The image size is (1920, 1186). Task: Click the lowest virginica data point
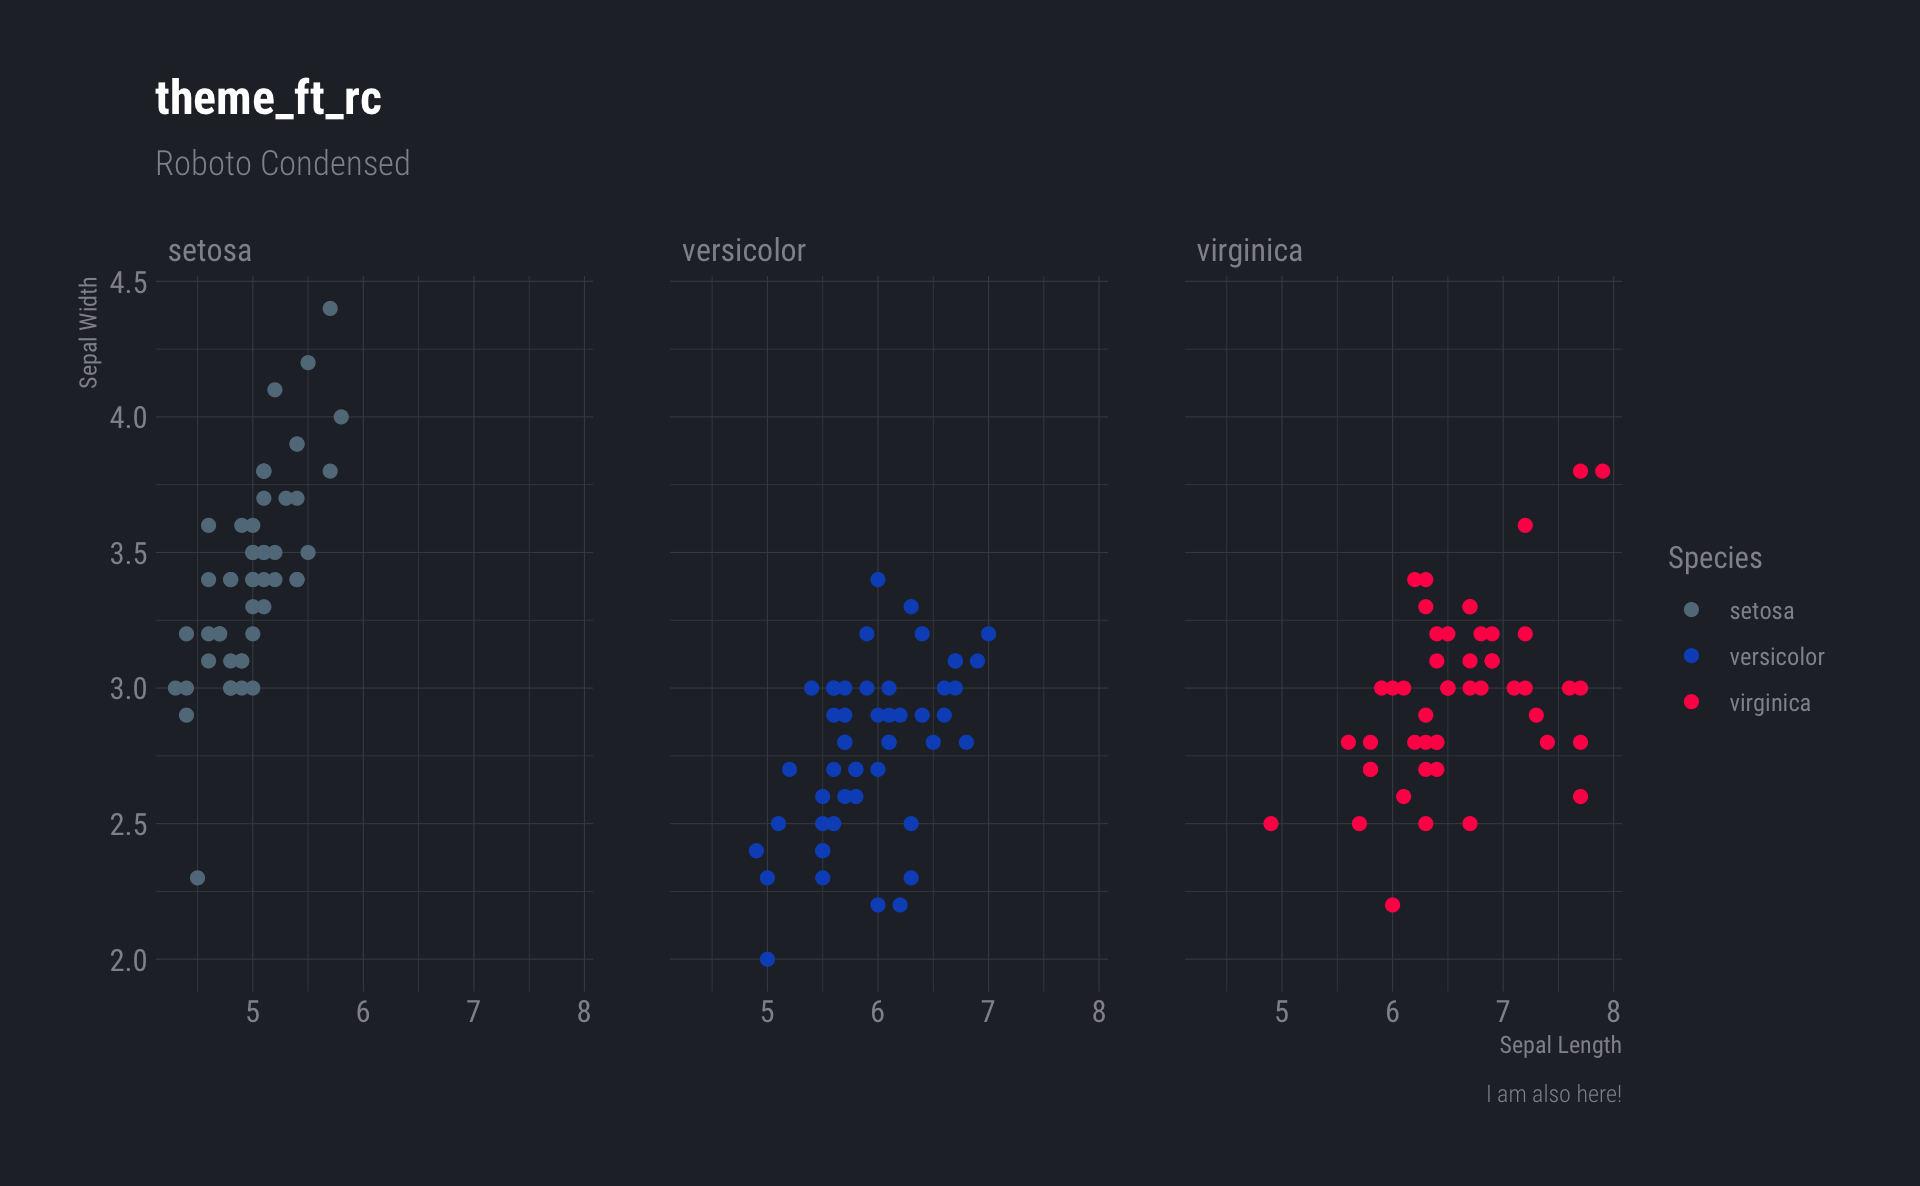[x=1392, y=905]
